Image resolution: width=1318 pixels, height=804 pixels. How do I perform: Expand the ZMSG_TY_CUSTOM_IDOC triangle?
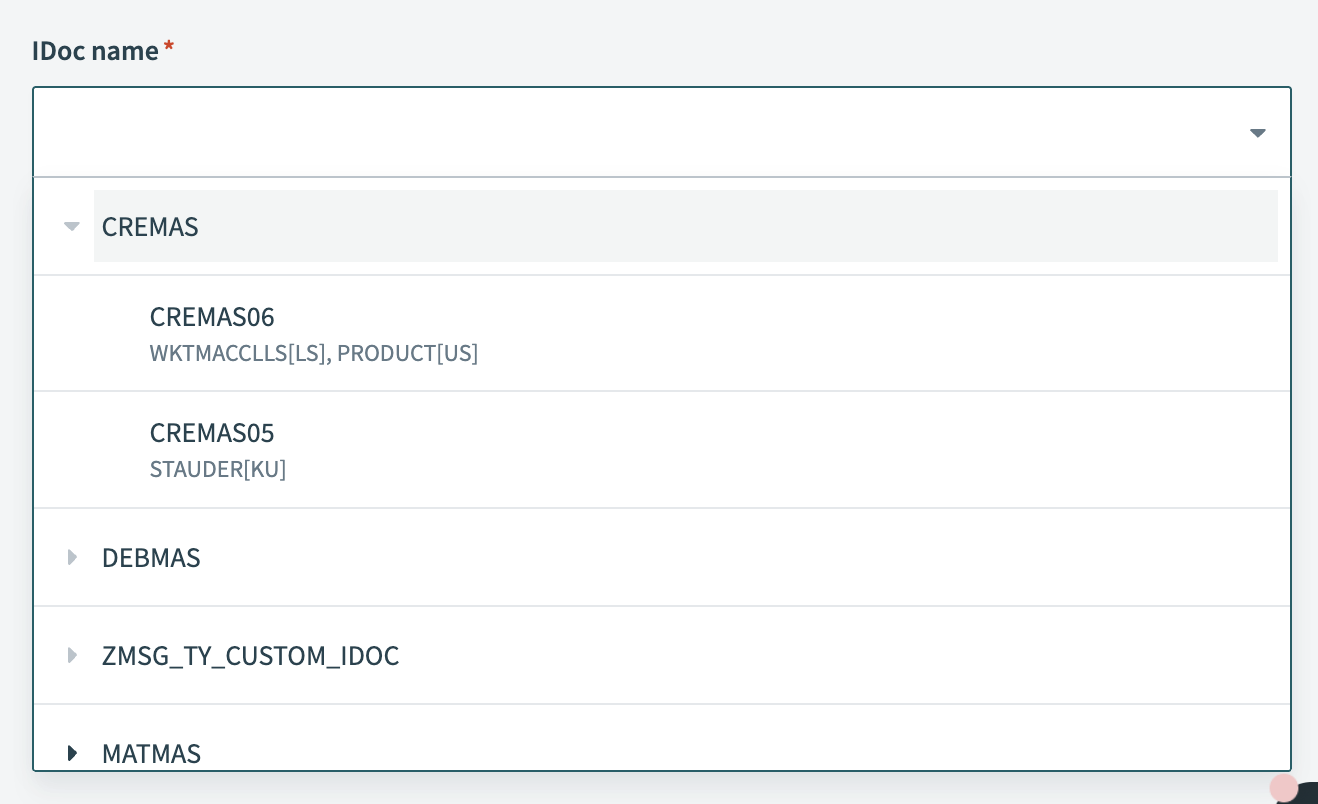[72, 656]
